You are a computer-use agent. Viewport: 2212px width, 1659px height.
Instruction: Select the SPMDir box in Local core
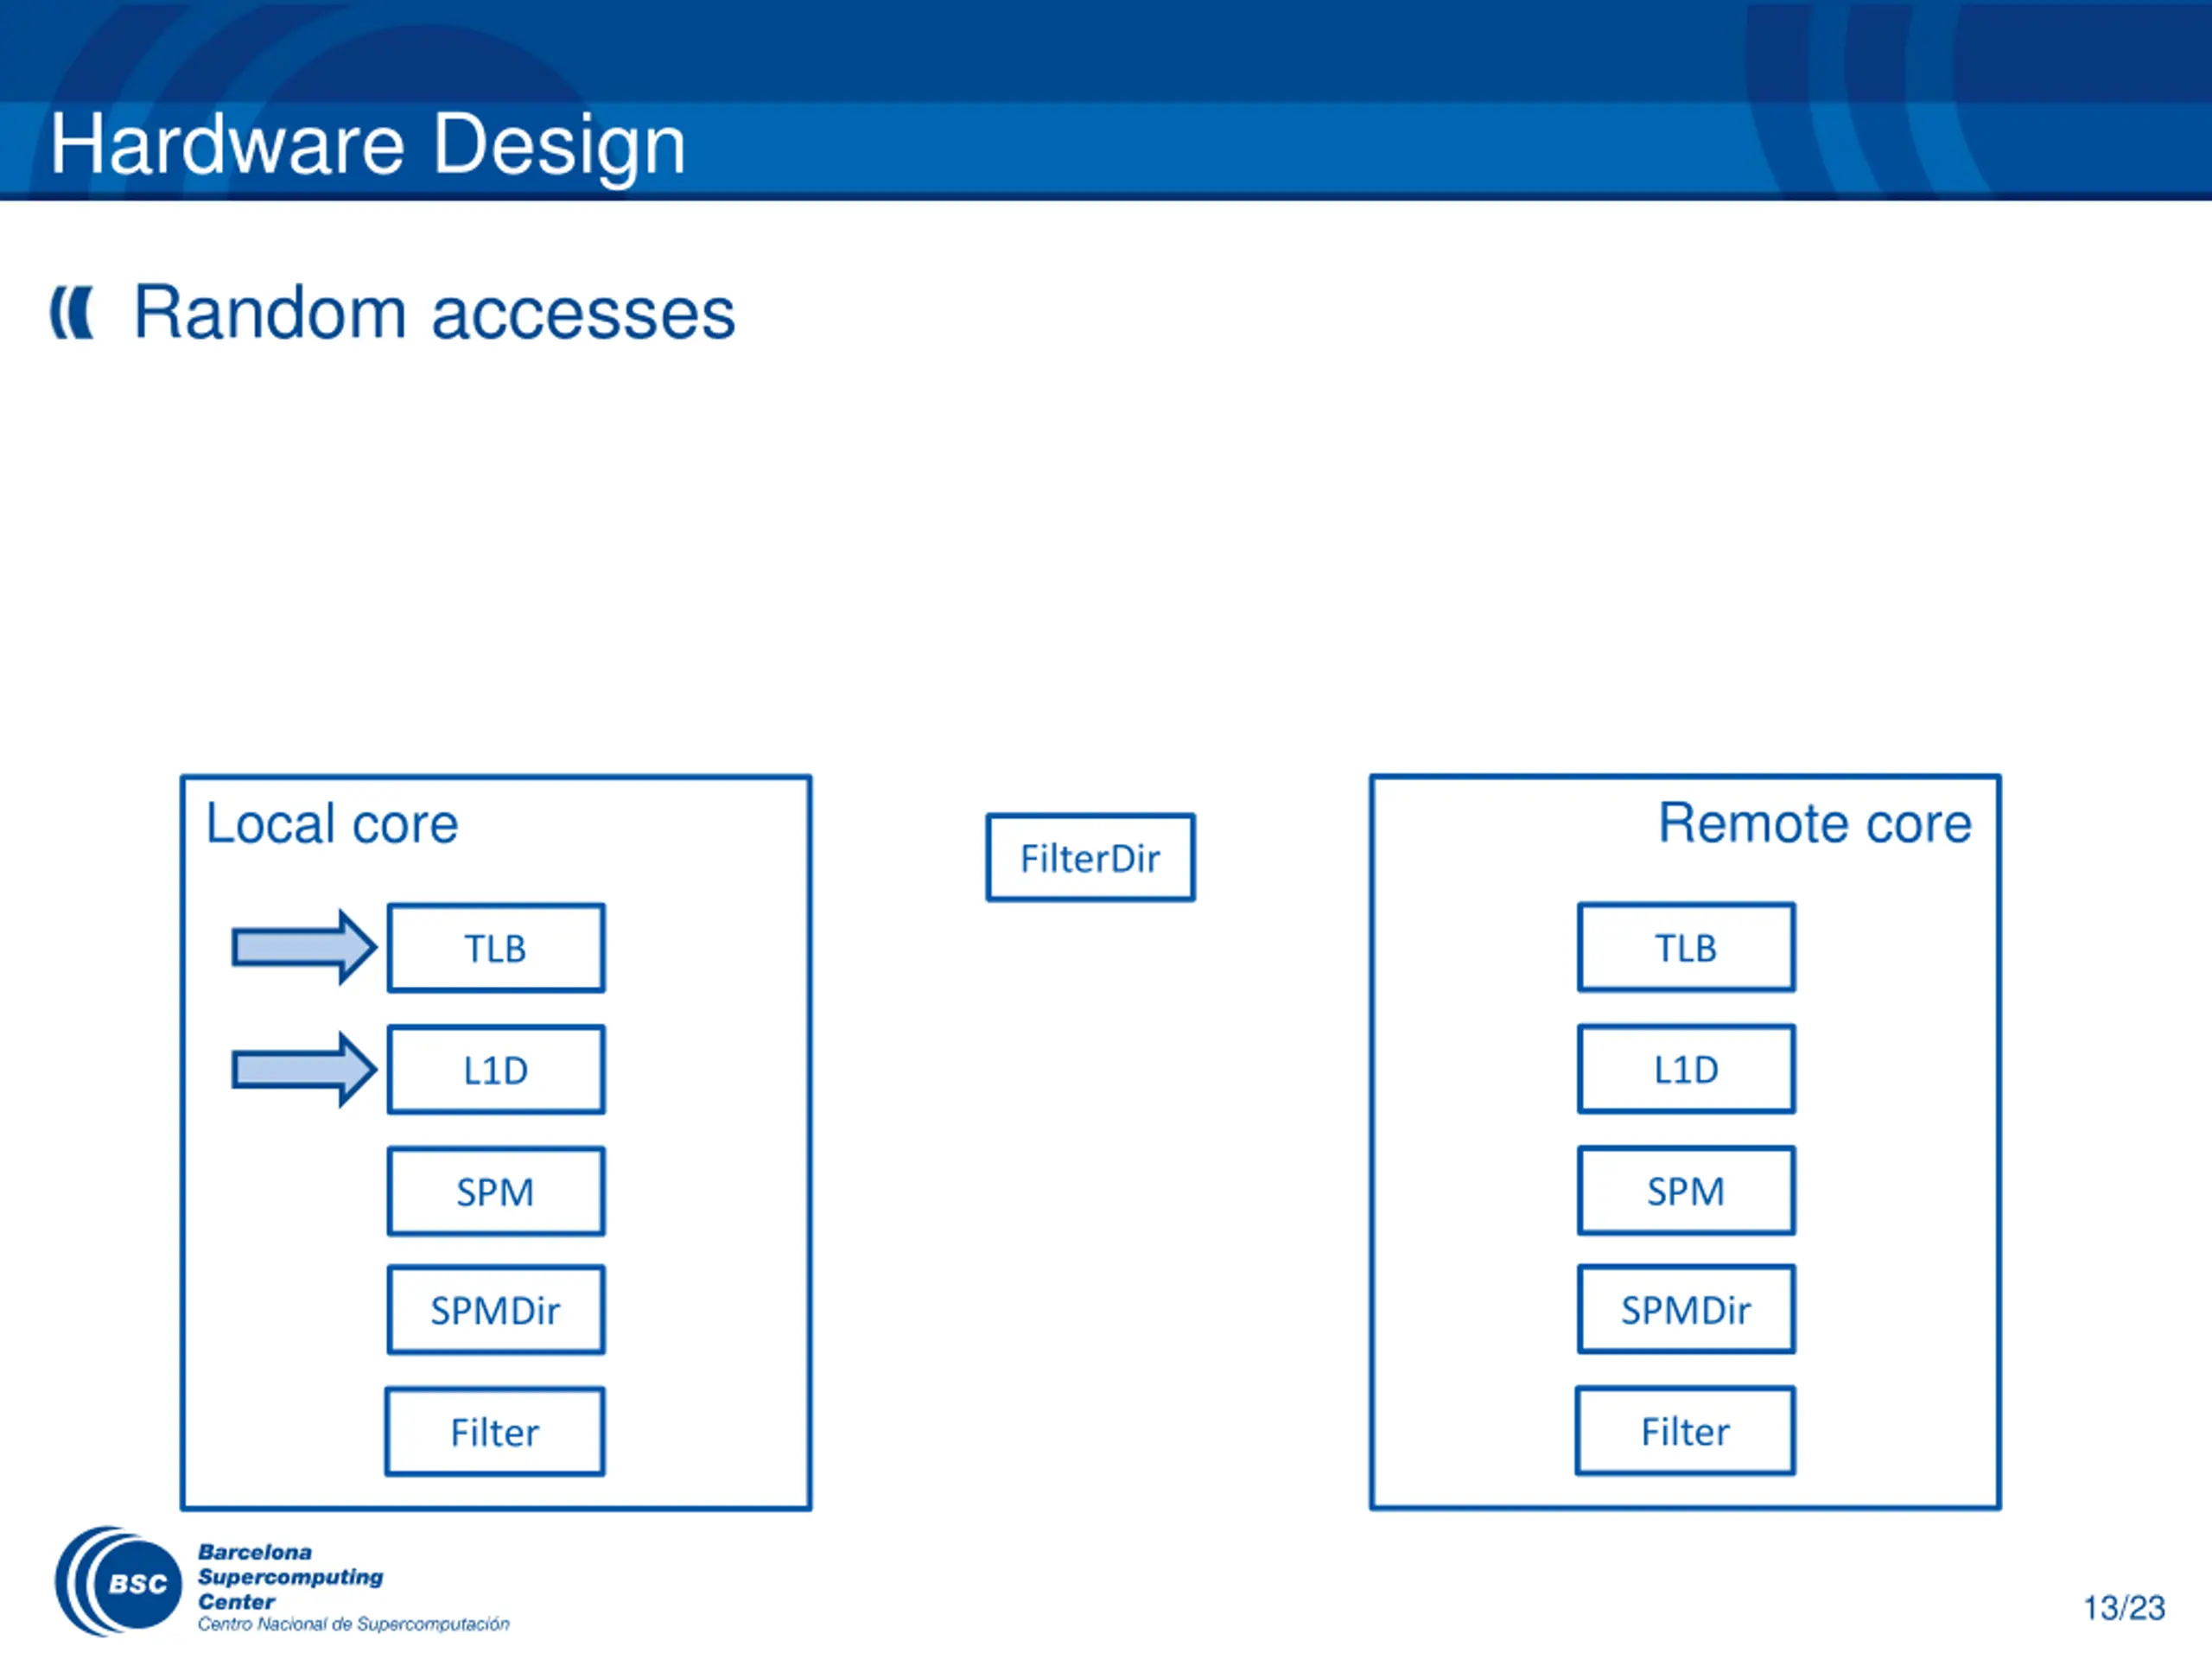pos(496,1310)
